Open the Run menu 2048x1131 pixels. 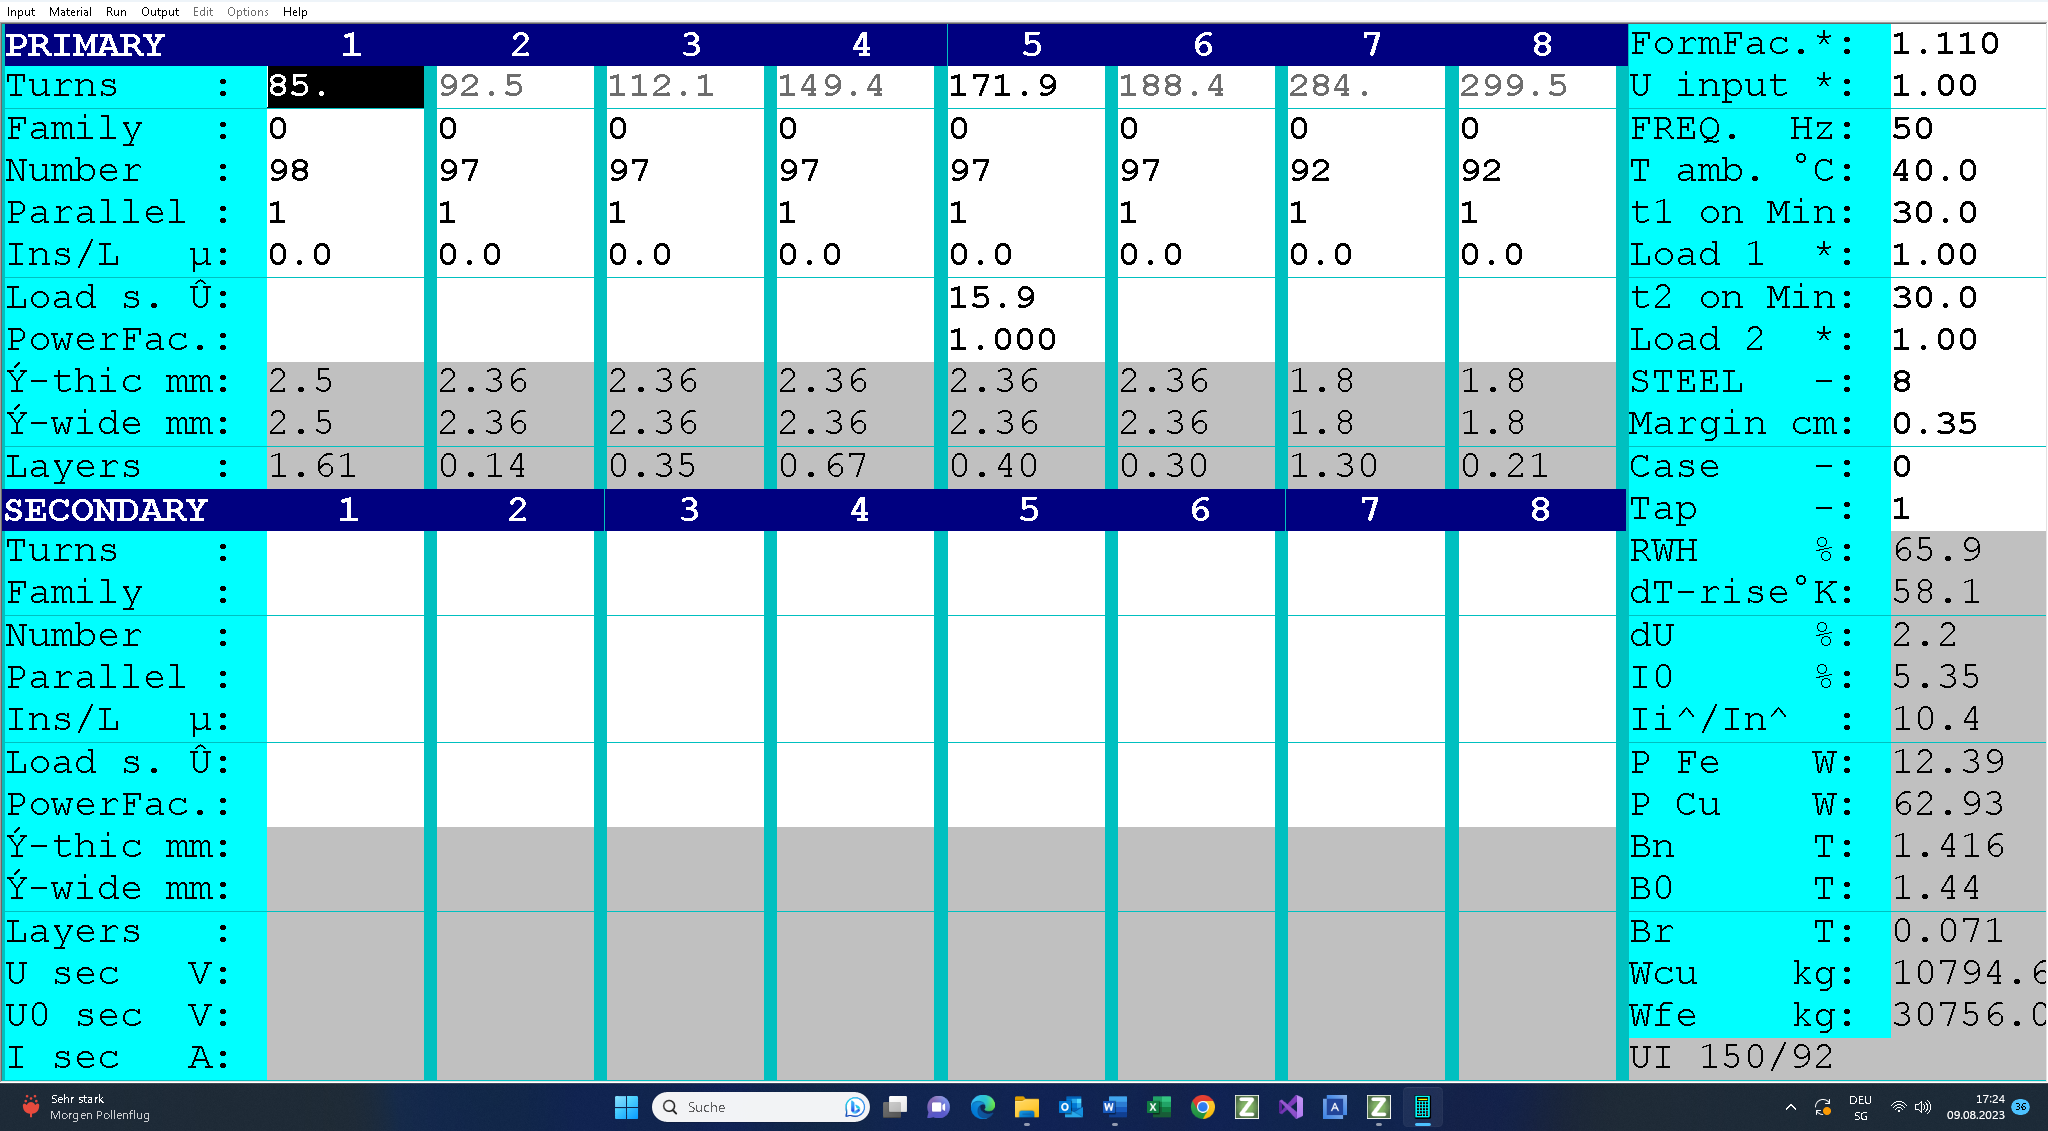click(x=116, y=12)
